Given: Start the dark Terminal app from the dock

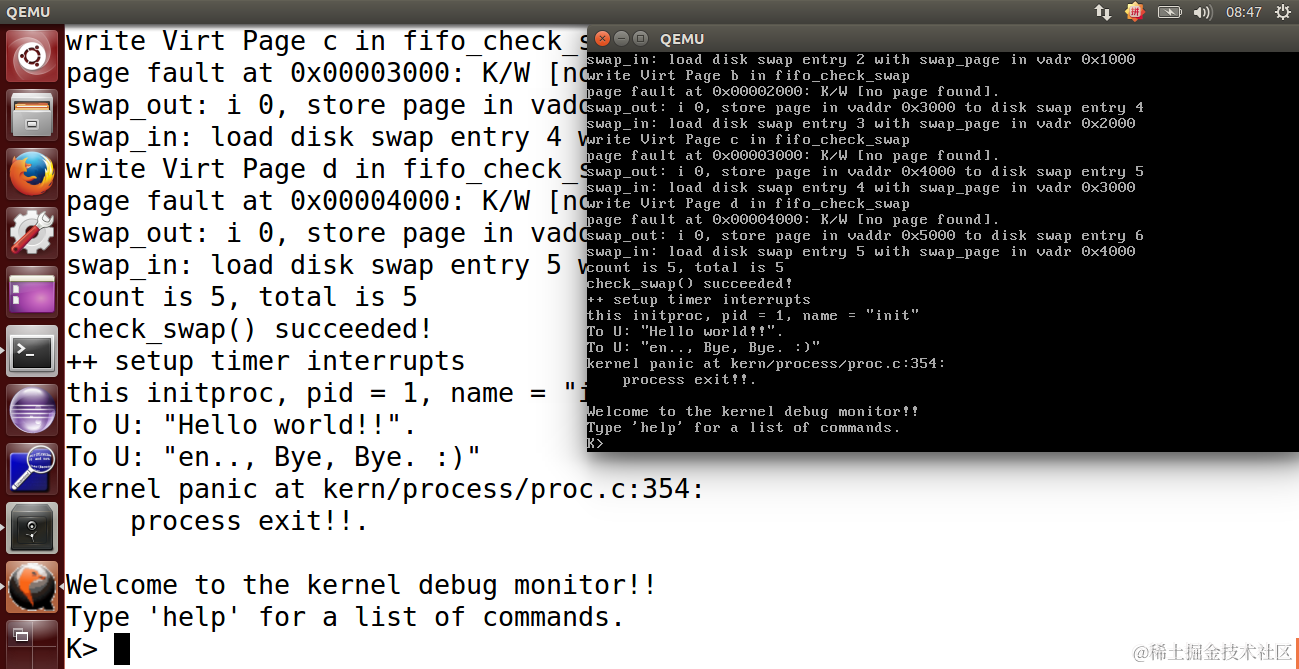Looking at the screenshot, I should 25,352.
